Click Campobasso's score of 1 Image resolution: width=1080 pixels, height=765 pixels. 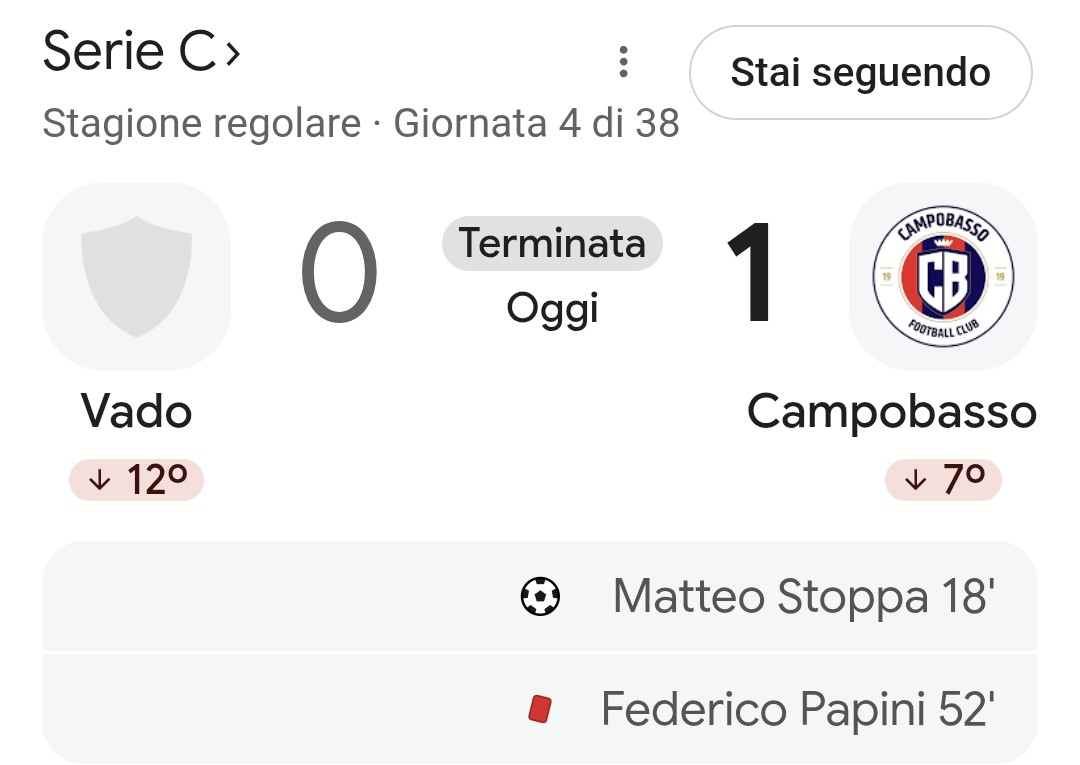(750, 273)
